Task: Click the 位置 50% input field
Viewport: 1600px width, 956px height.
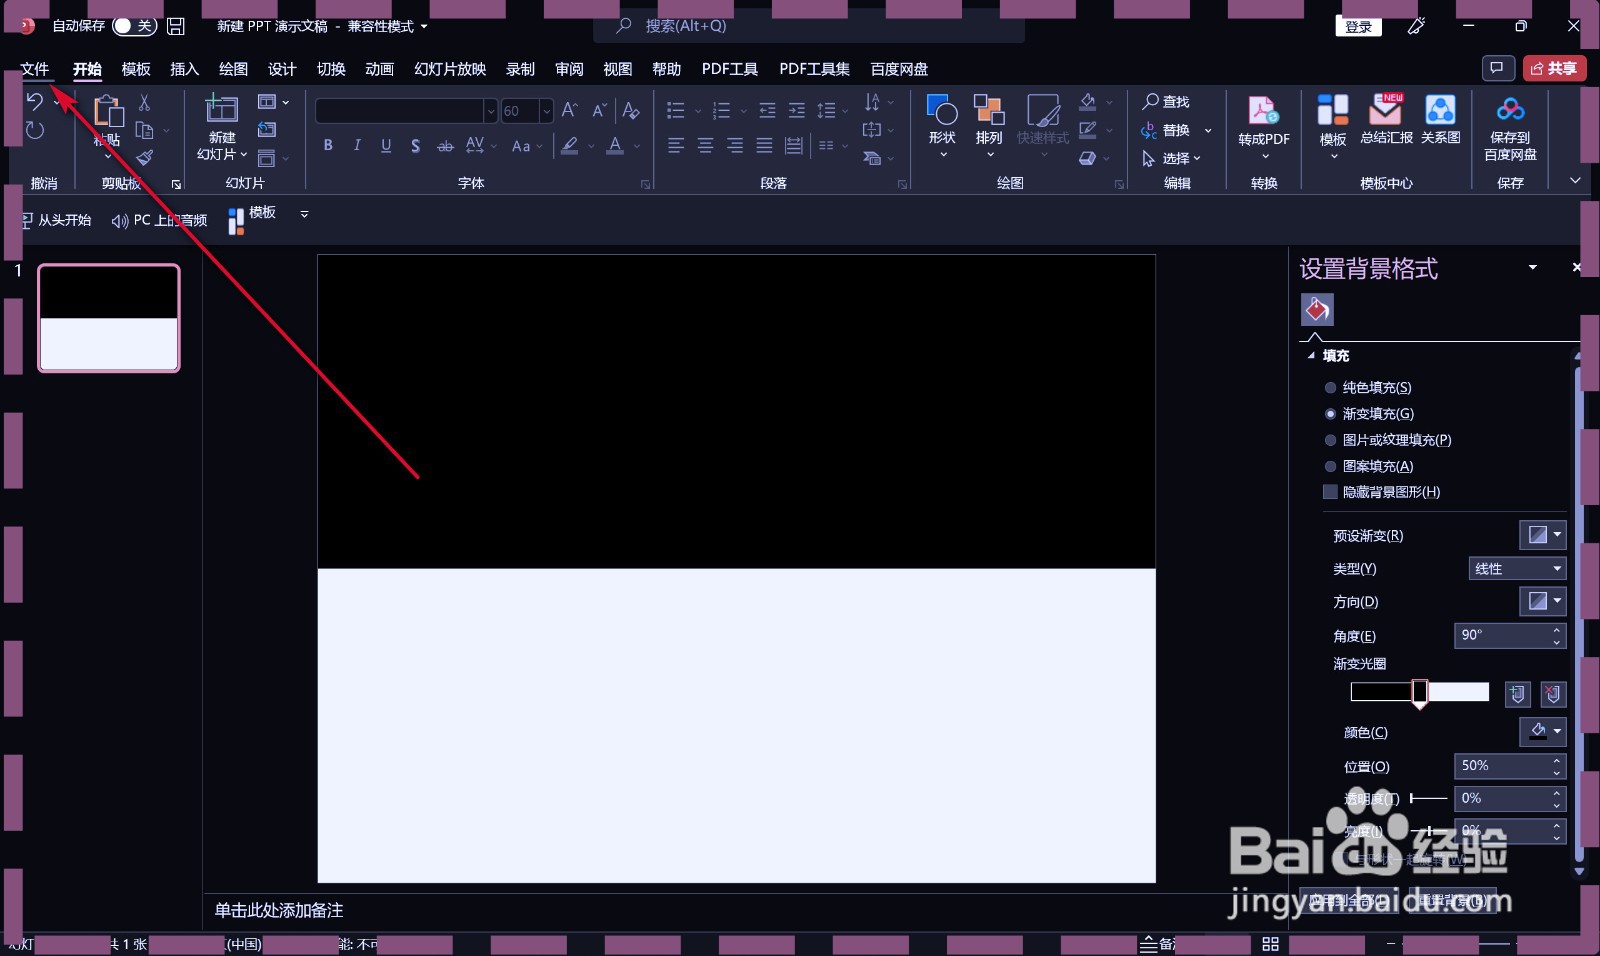Action: (x=1510, y=766)
